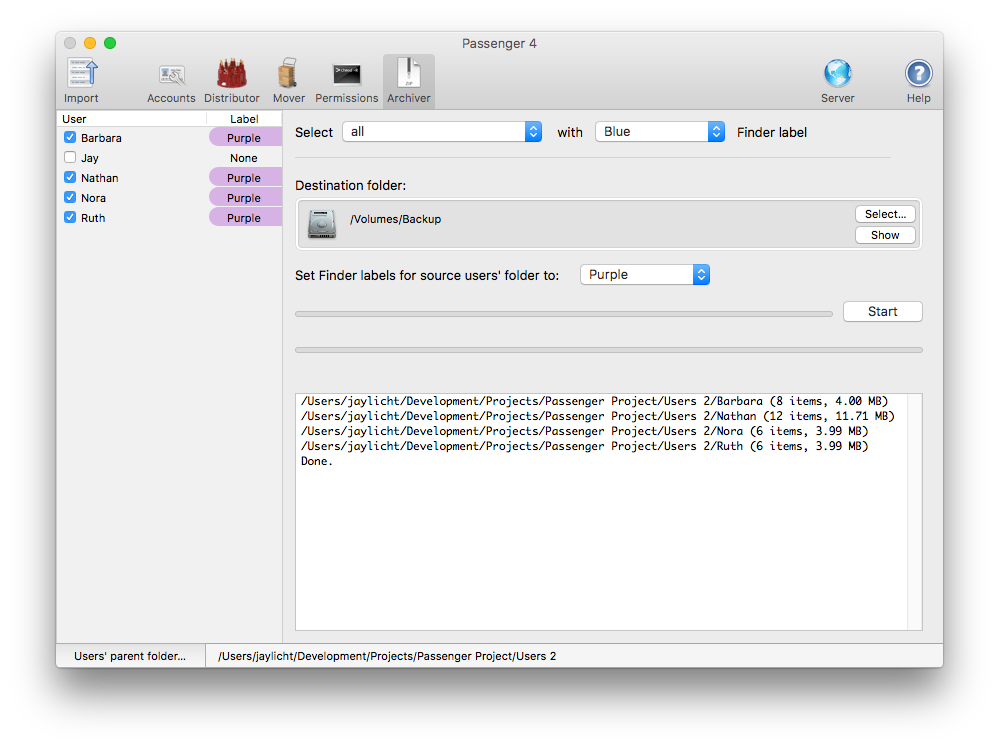The height and width of the screenshot is (748, 999).
Task: Click the Backup hard drive icon
Action: click(322, 224)
